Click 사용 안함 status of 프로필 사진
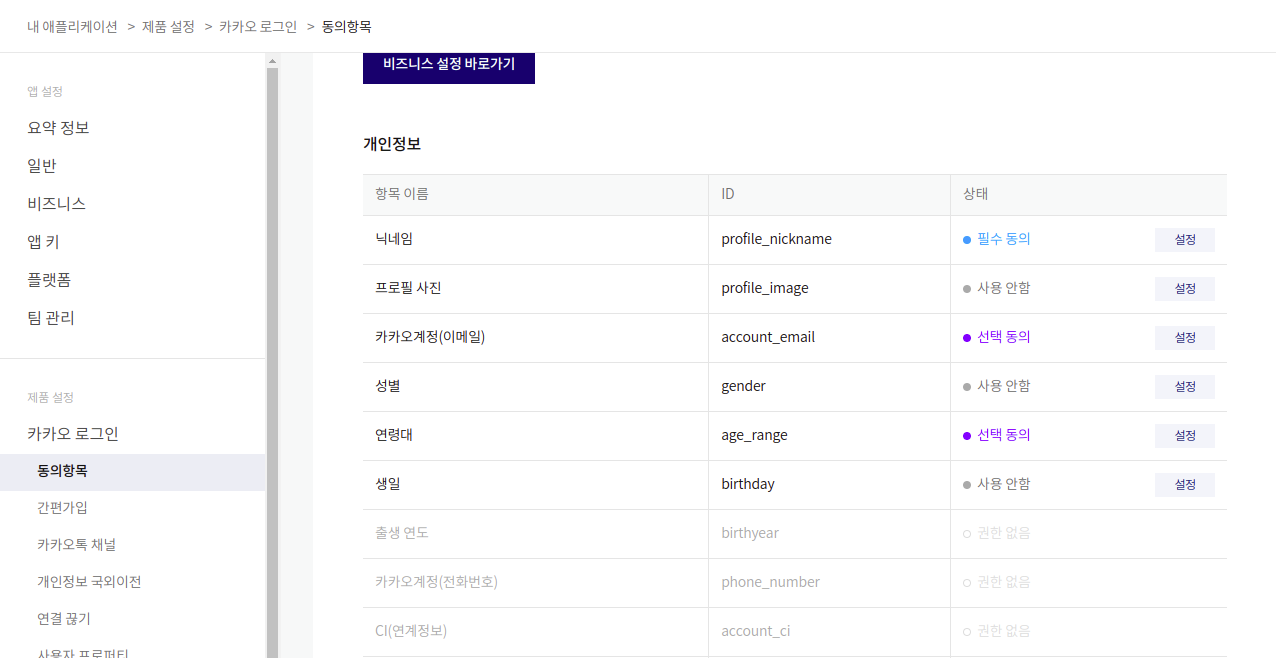 click(997, 288)
